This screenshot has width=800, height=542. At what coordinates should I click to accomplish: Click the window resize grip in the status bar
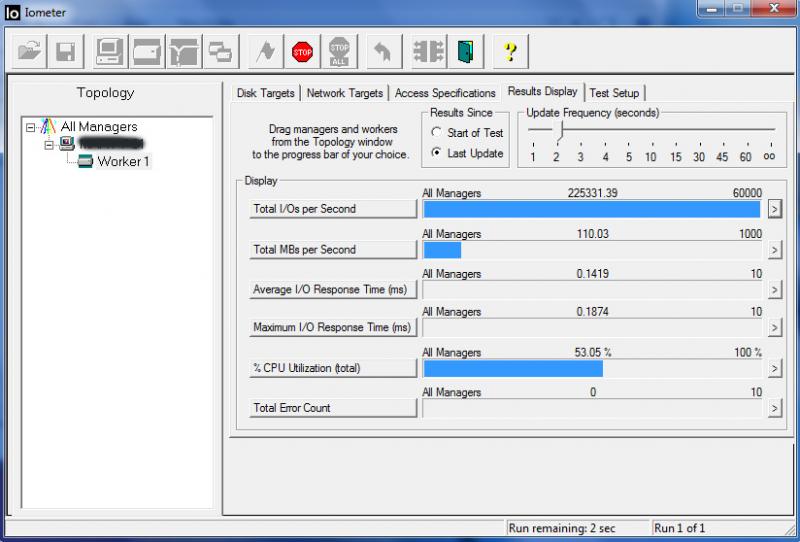[789, 529]
